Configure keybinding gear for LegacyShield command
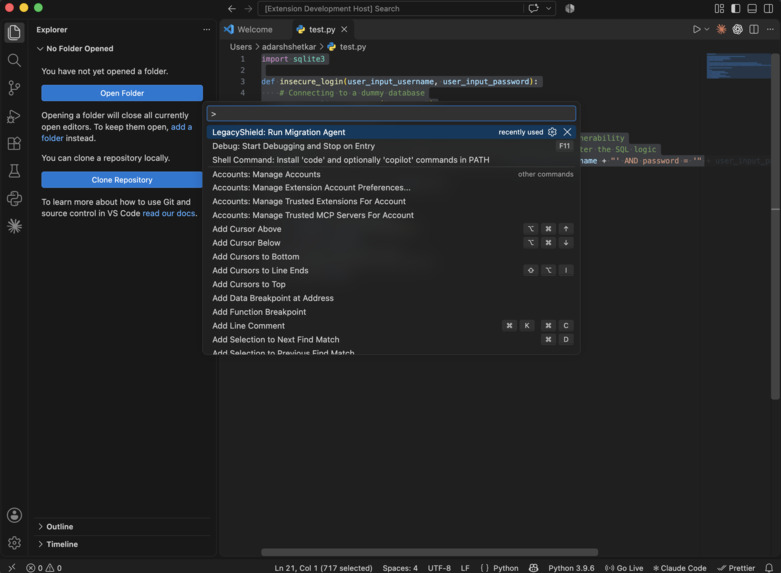This screenshot has height=573, width=781. 552,132
